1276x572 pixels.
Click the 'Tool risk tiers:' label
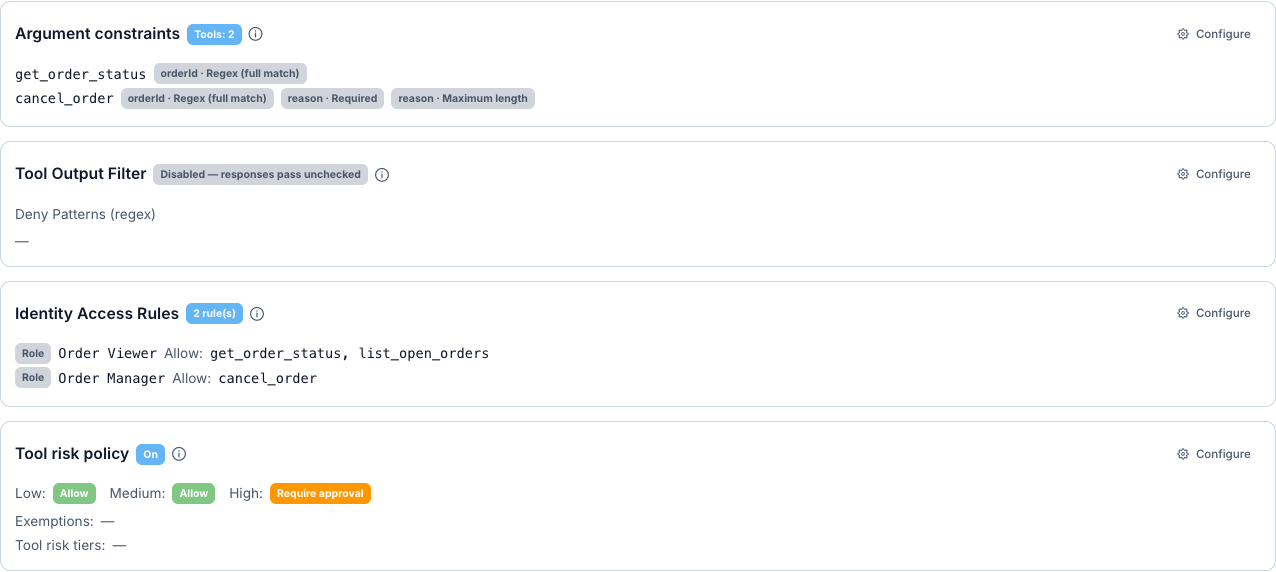[x=60, y=545]
